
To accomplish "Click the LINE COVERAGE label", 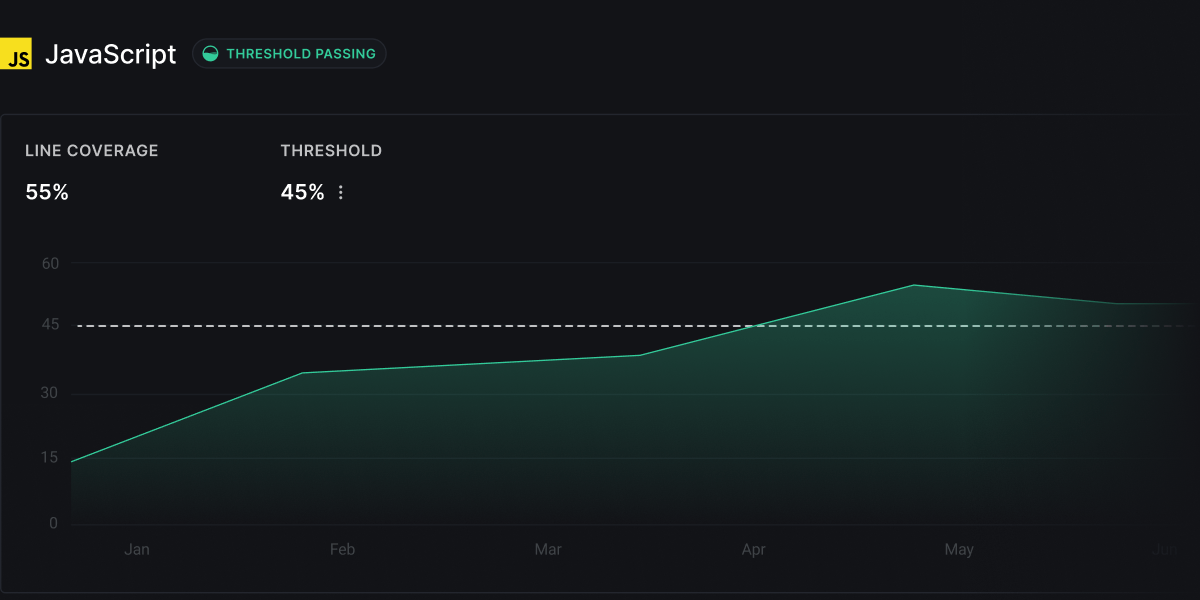I will pyautogui.click(x=92, y=151).
